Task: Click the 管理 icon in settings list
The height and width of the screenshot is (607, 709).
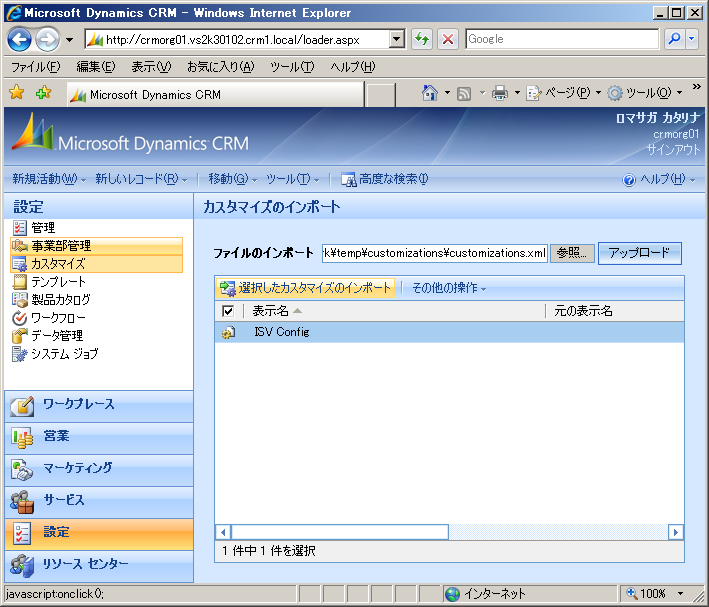Action: [x=20, y=228]
